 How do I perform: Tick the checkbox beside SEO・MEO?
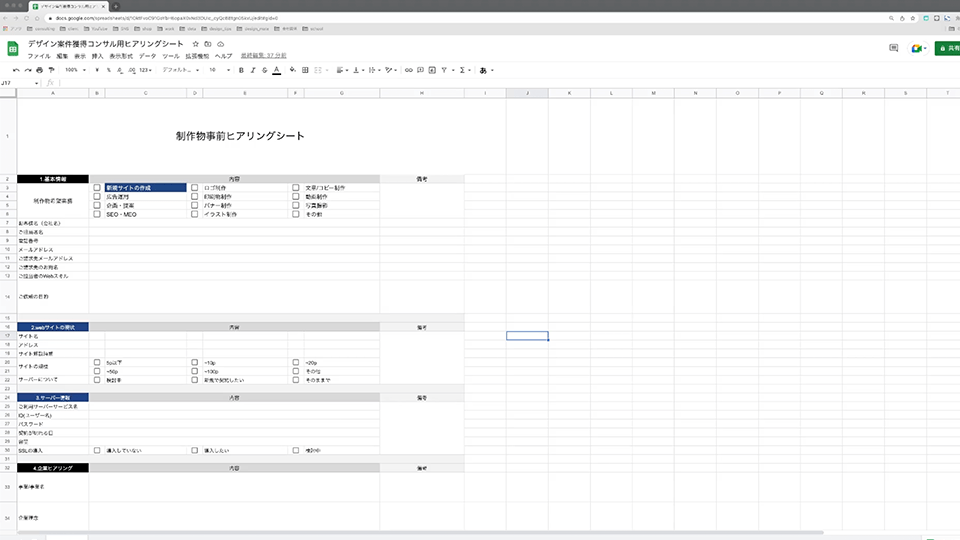point(97,215)
